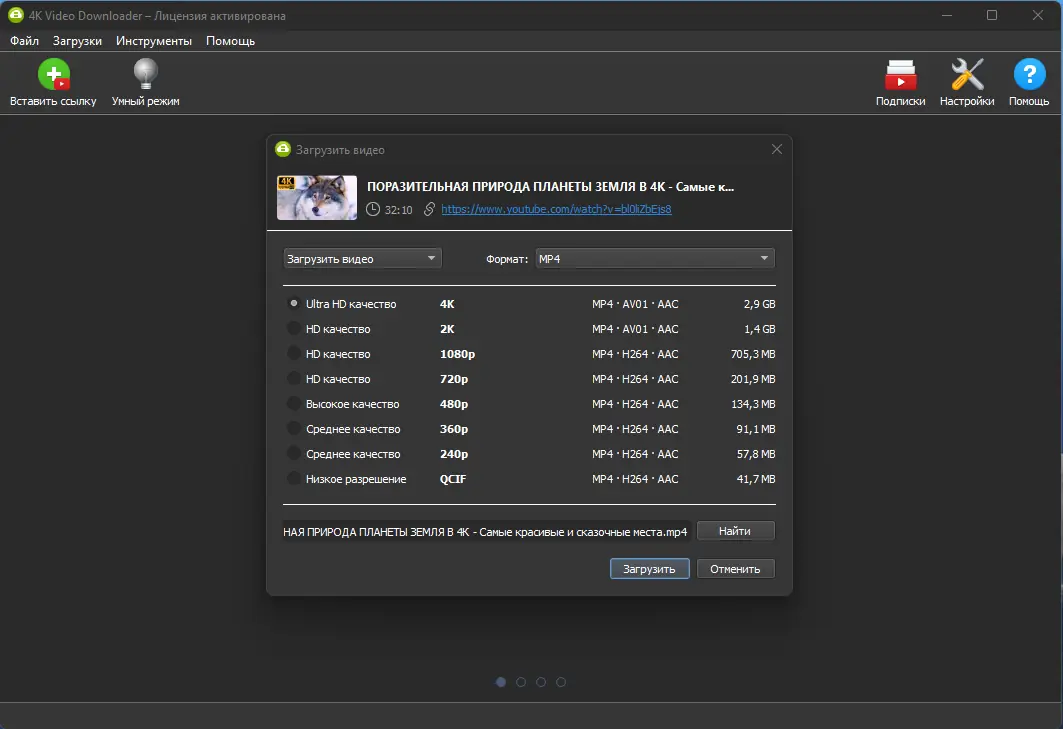Screen dimensions: 1063x729
Task: Click the output file name field
Action: (487, 532)
